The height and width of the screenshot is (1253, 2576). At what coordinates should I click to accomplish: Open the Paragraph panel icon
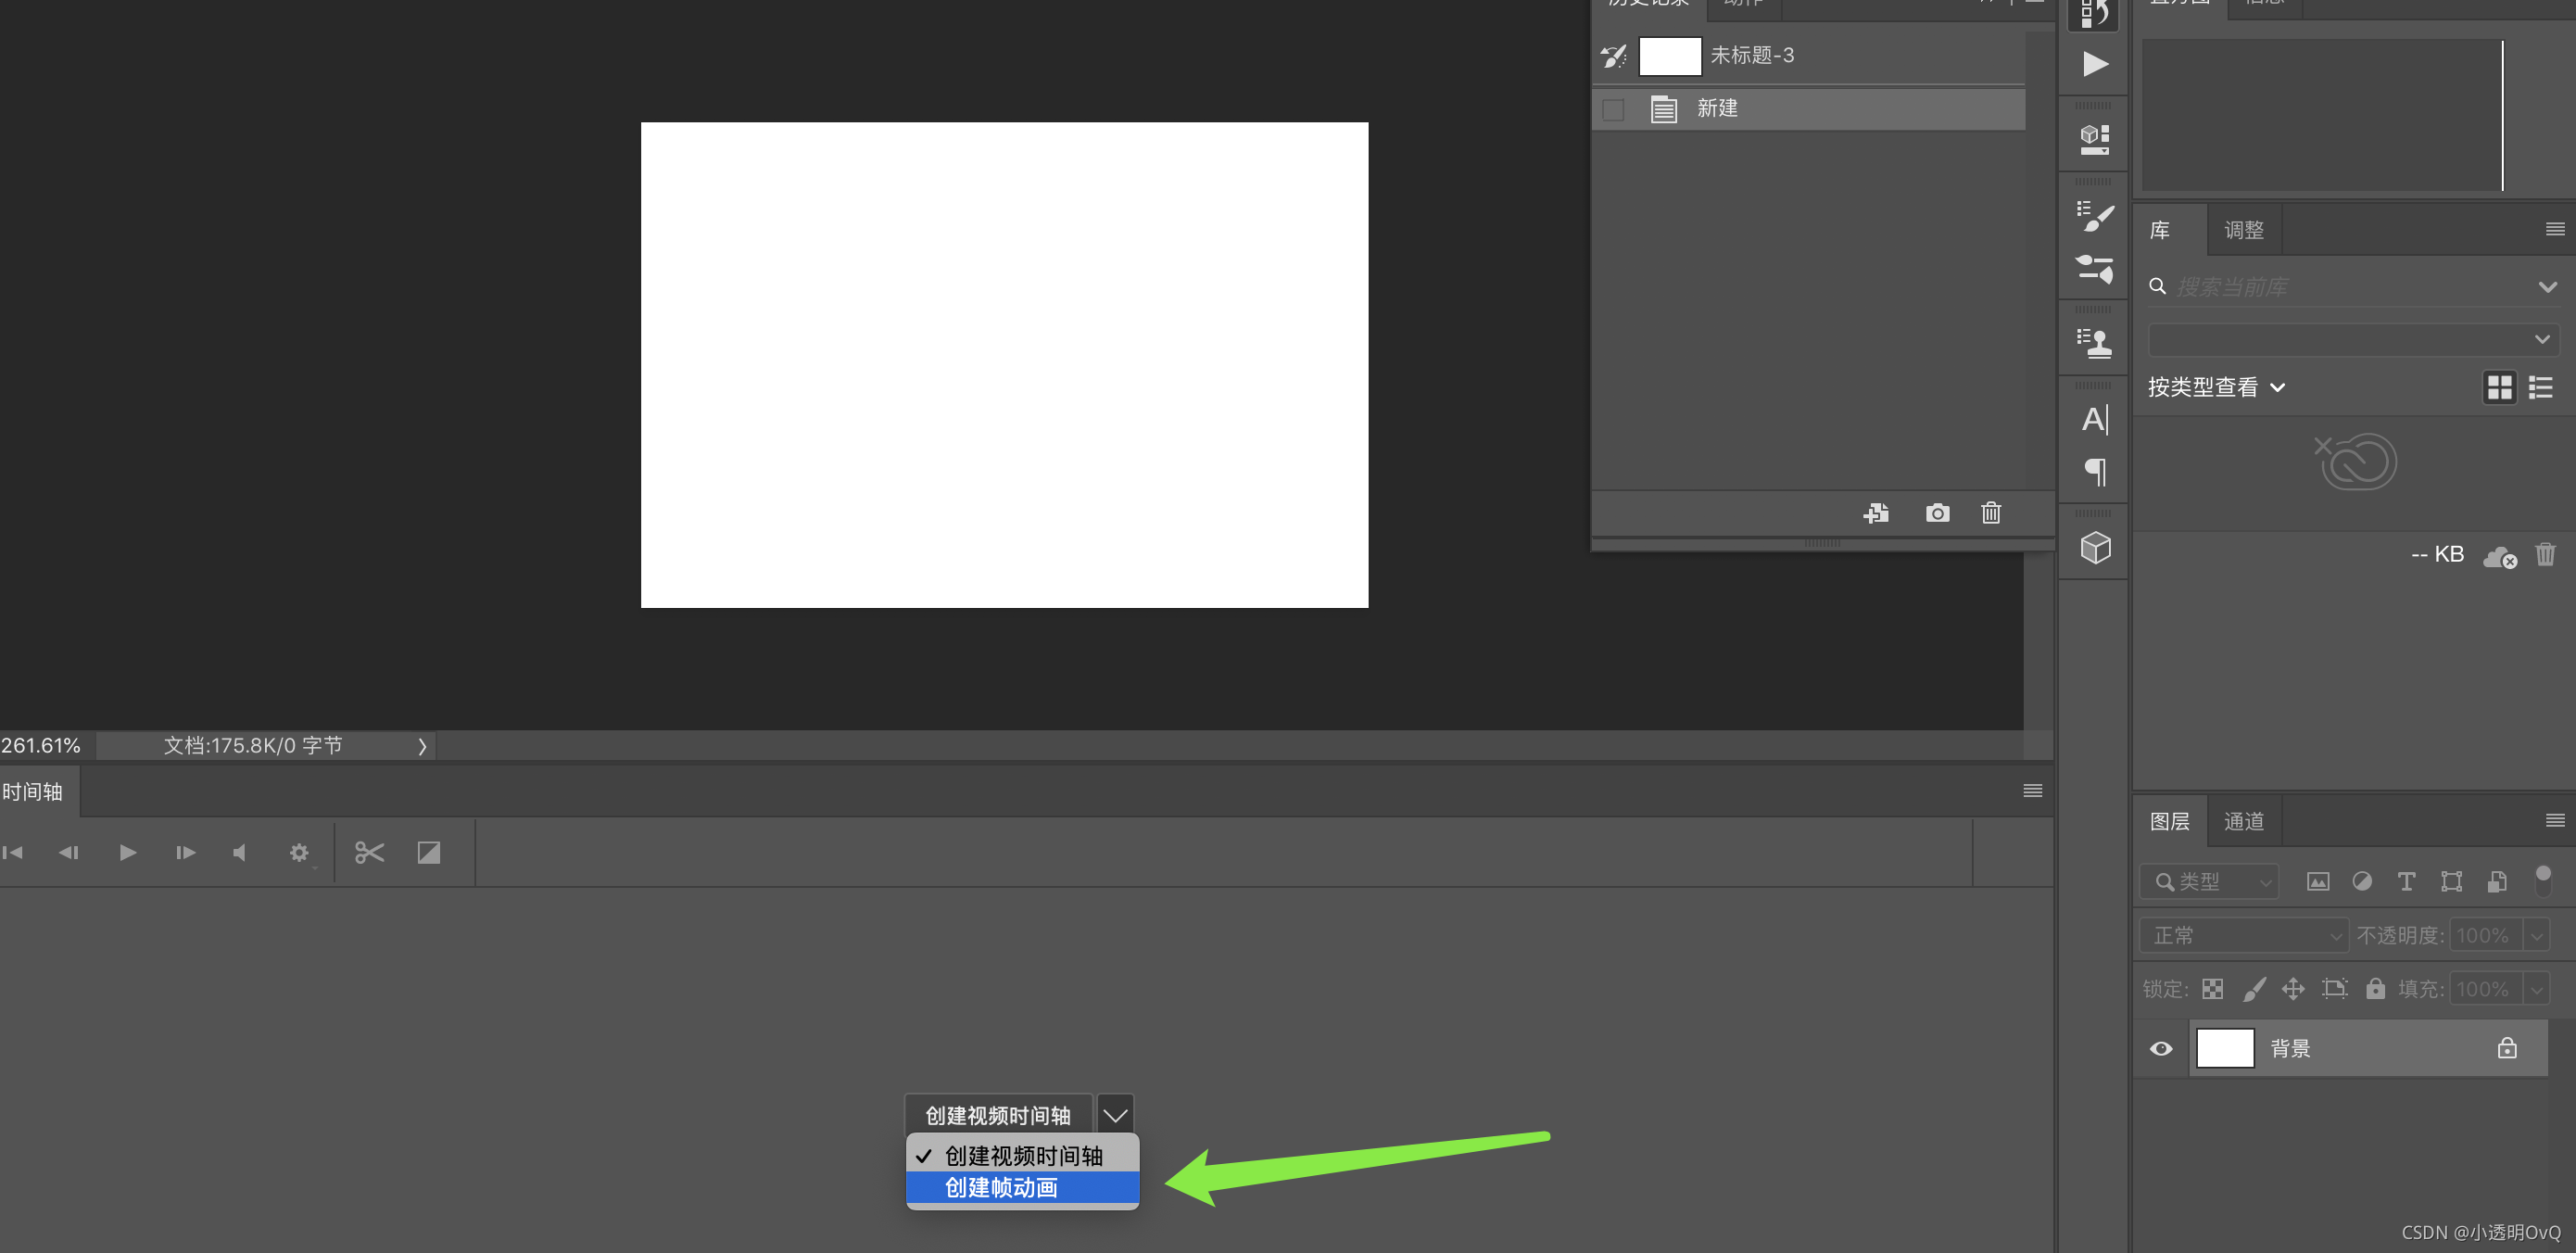pyautogui.click(x=2095, y=472)
